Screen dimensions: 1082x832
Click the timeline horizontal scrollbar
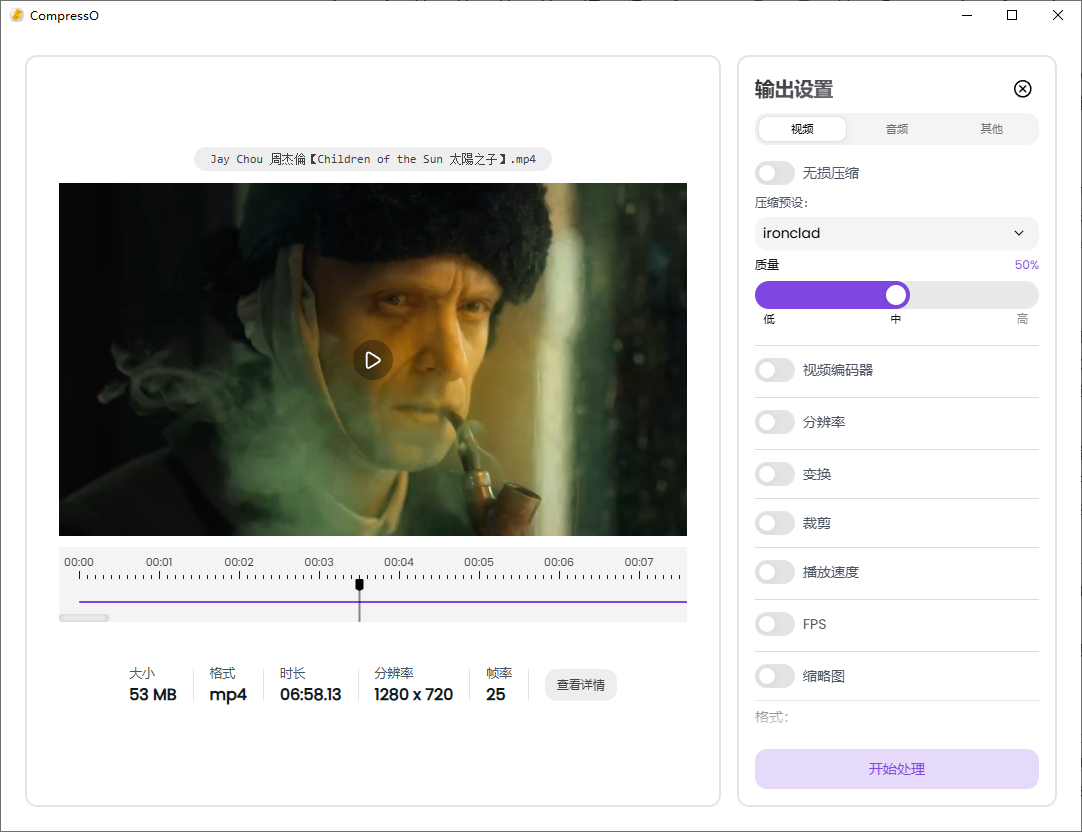pyautogui.click(x=84, y=618)
